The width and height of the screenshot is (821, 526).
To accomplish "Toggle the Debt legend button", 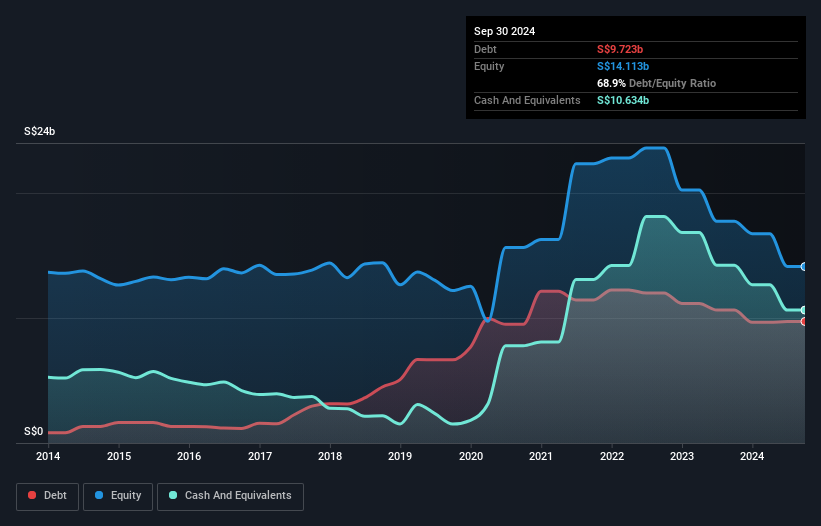I will coord(48,496).
